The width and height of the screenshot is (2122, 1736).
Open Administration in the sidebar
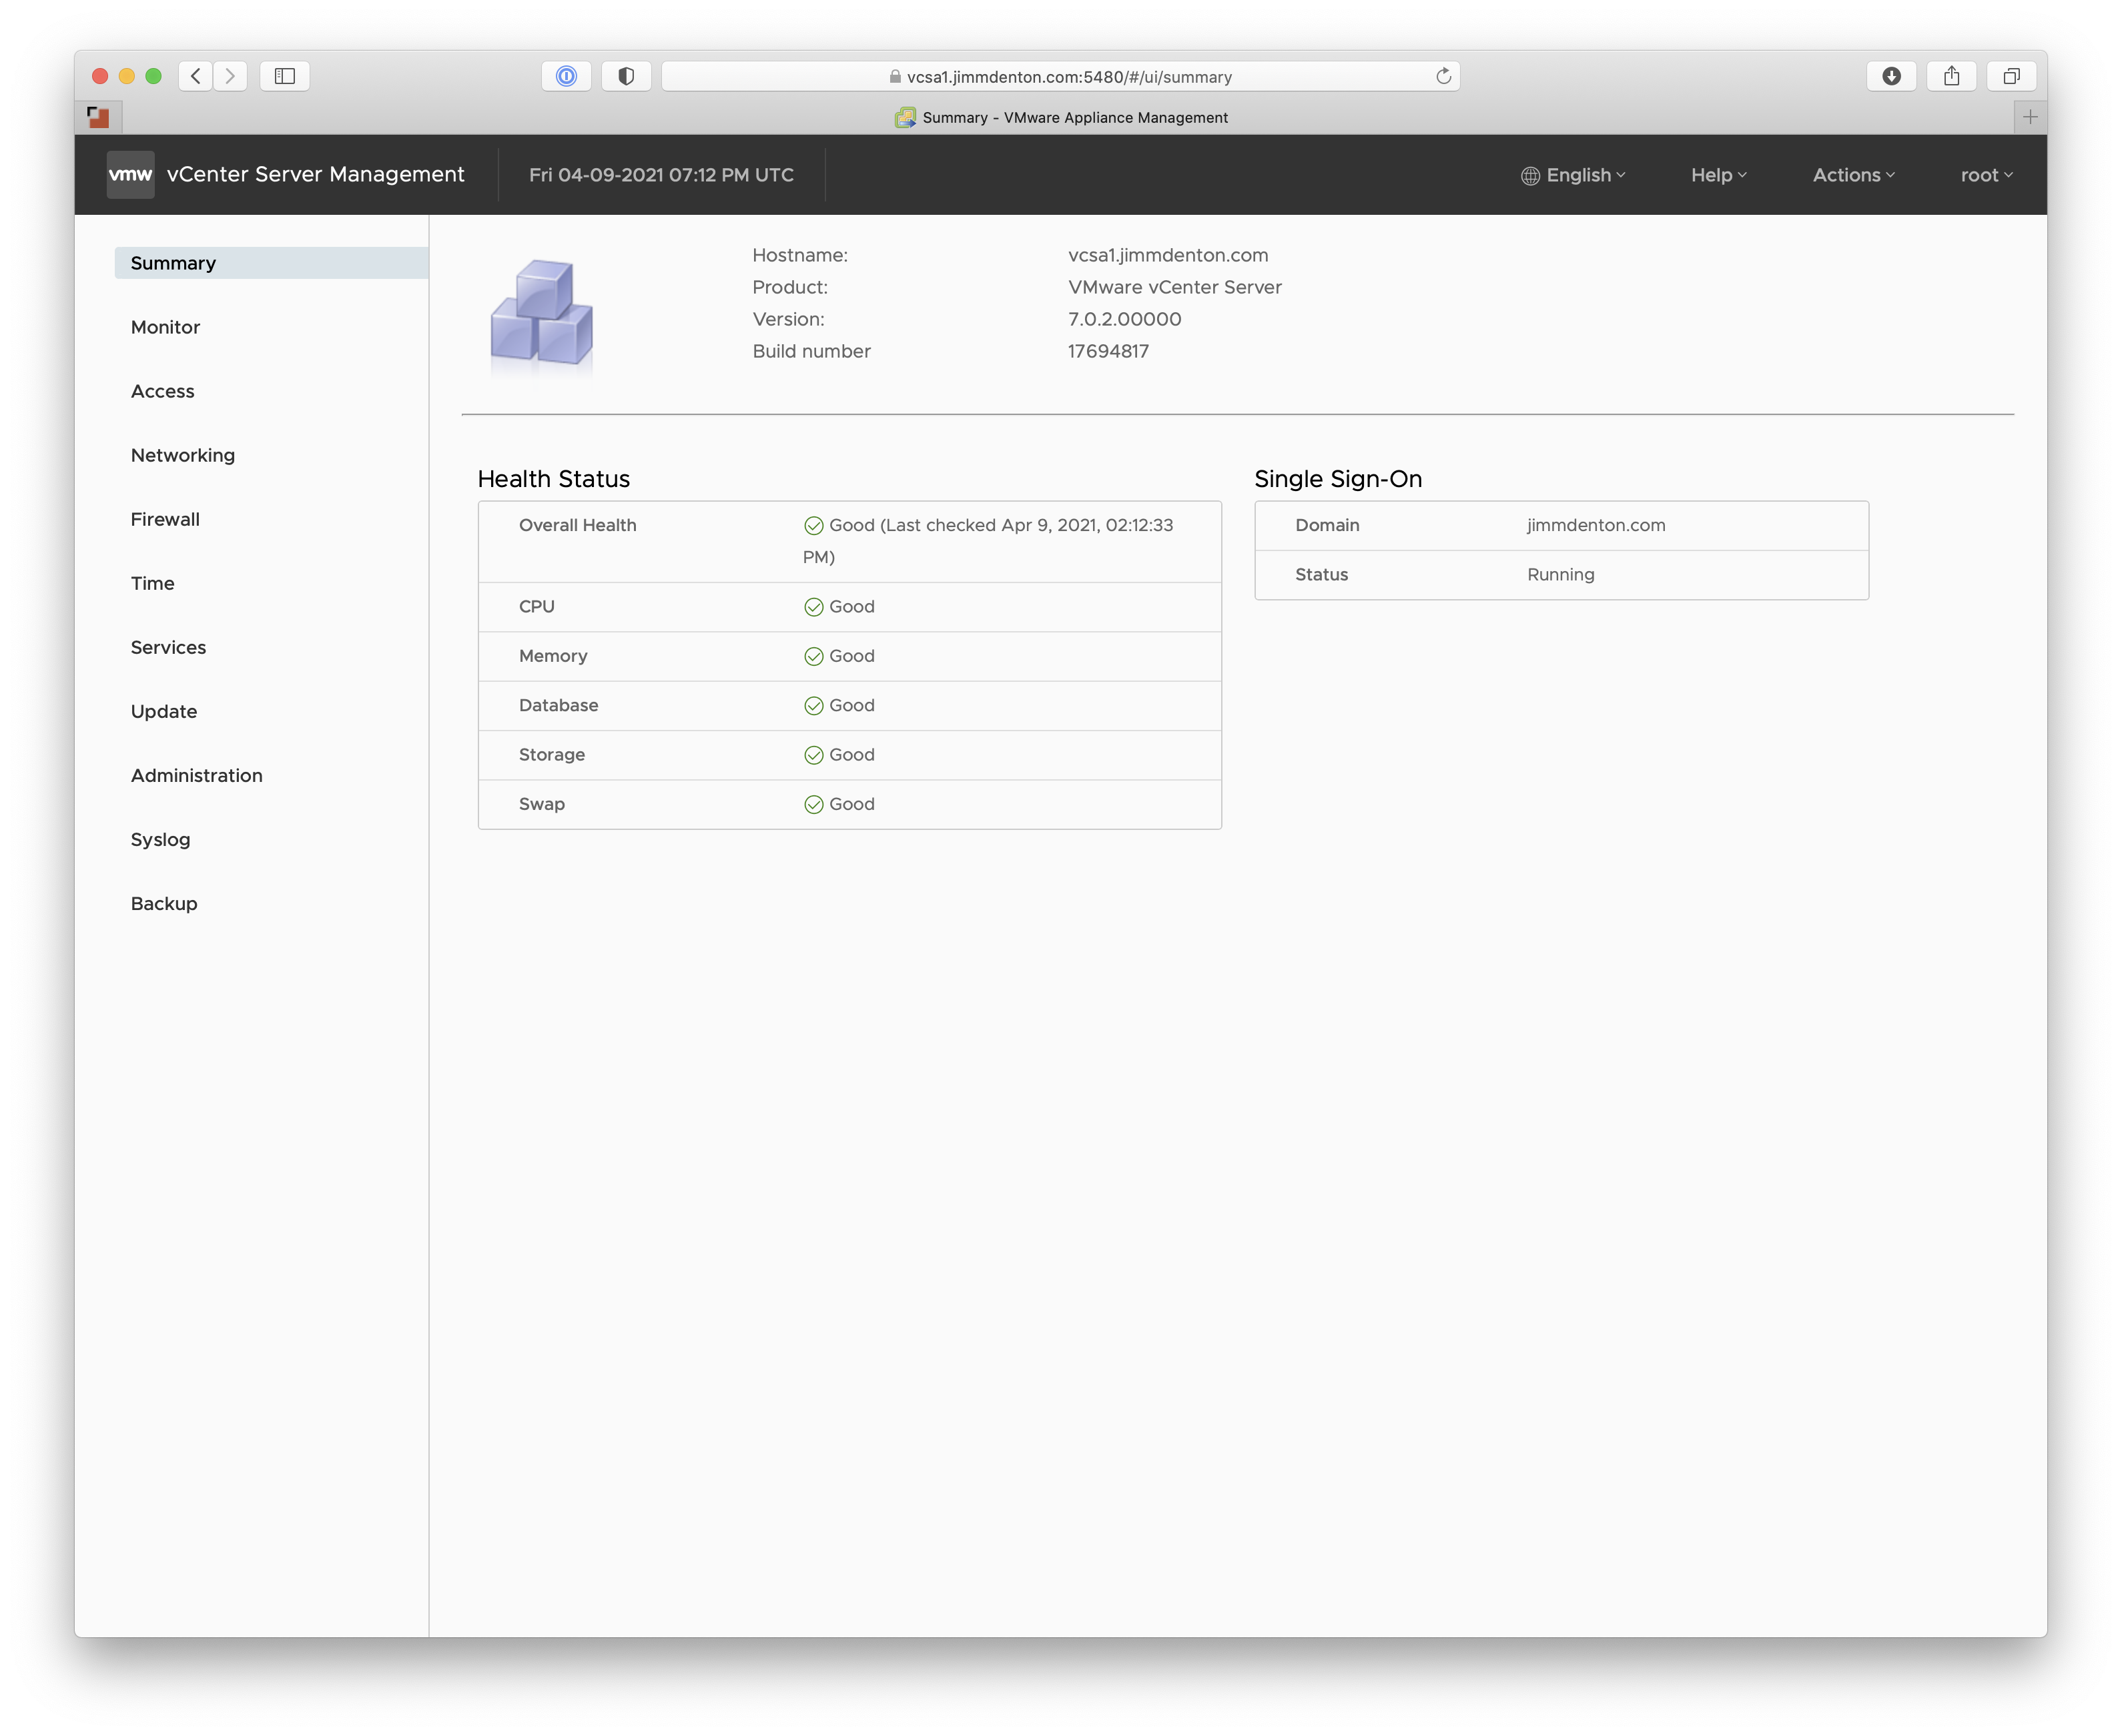[x=196, y=775]
